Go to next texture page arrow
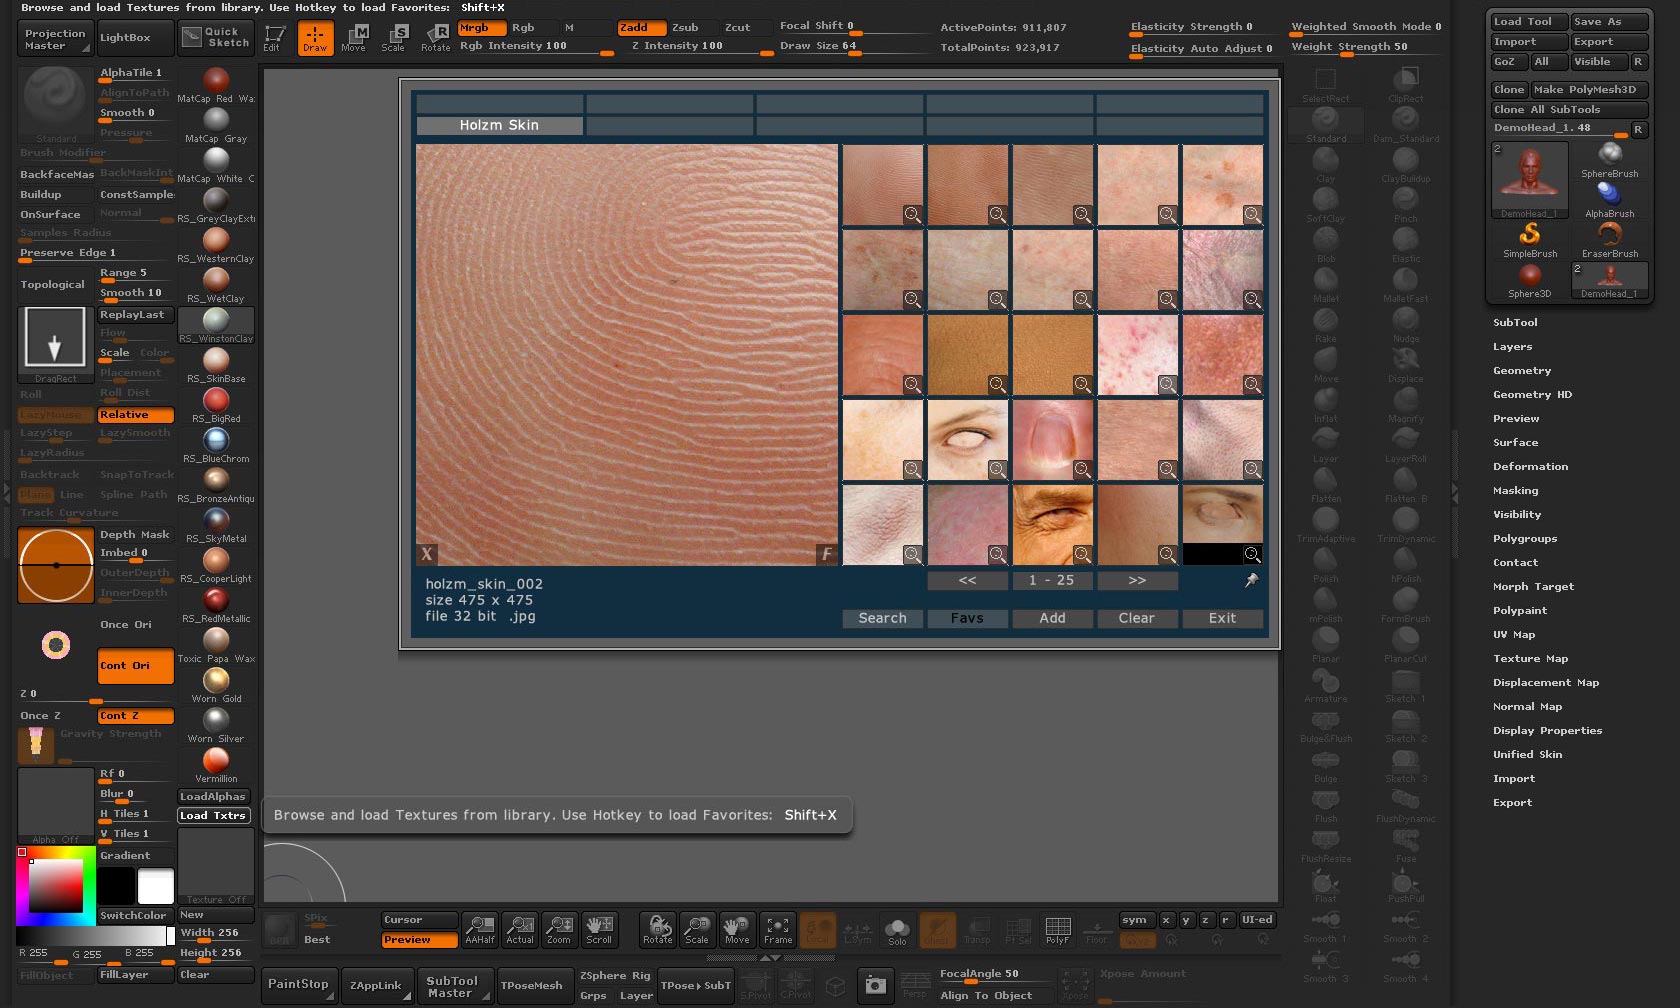Screen dimensions: 1680x1008 point(1137,580)
